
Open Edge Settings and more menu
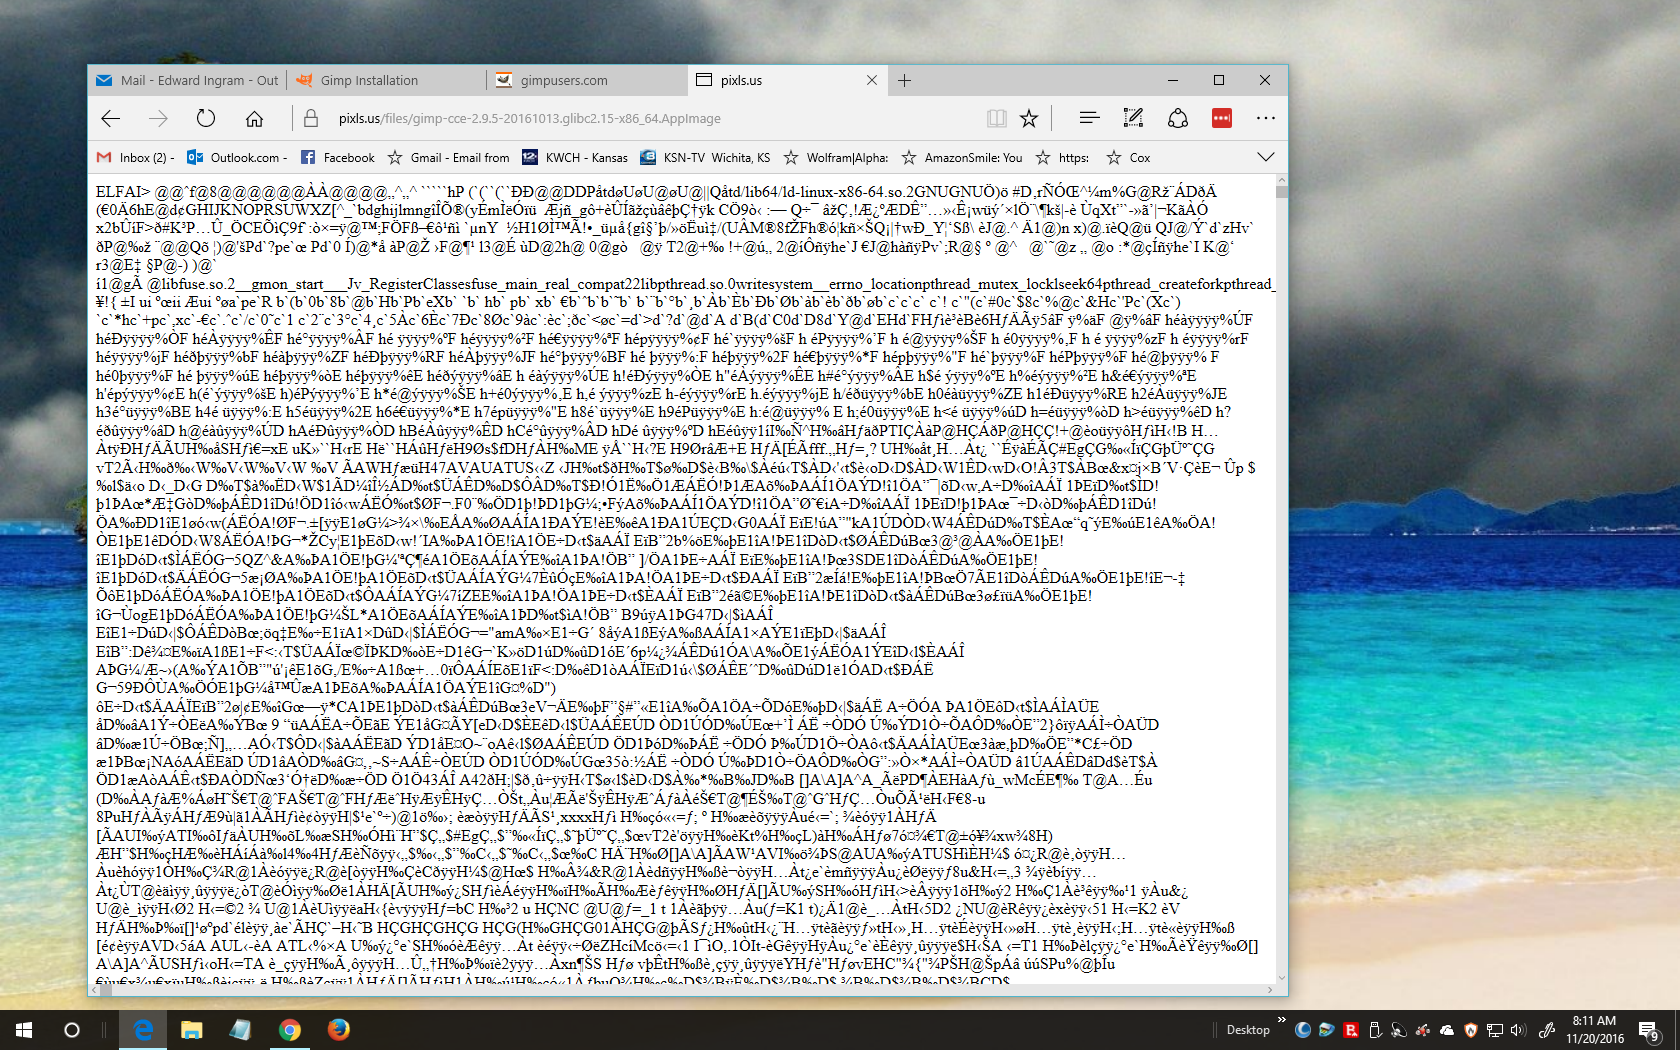click(x=1266, y=118)
